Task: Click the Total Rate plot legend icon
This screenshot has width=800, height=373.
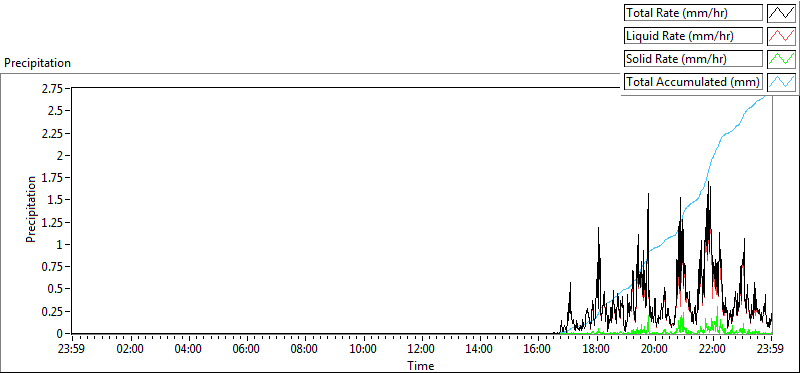Action: click(781, 13)
